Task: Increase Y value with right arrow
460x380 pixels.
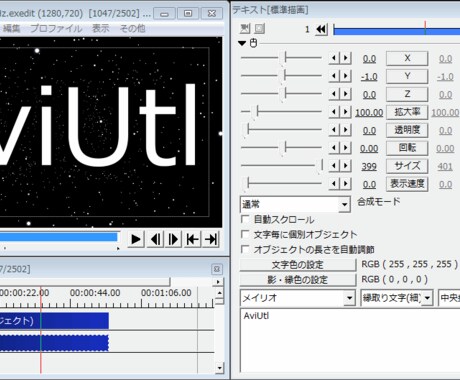Action: [x=346, y=76]
